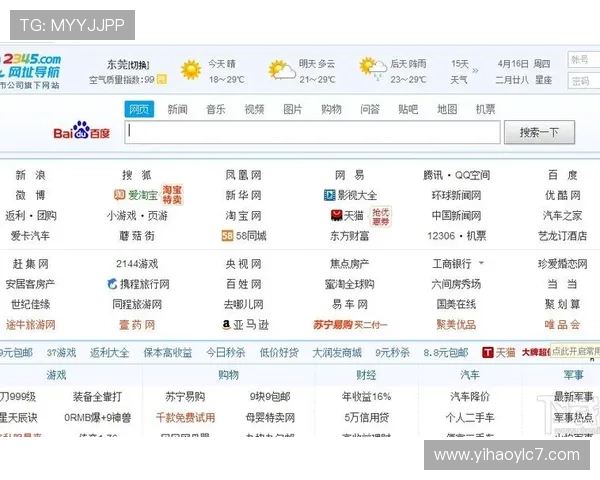Viewport: 600px width, 480px height.
Task: Open the 去哪儿网 link
Action: [x=243, y=304]
